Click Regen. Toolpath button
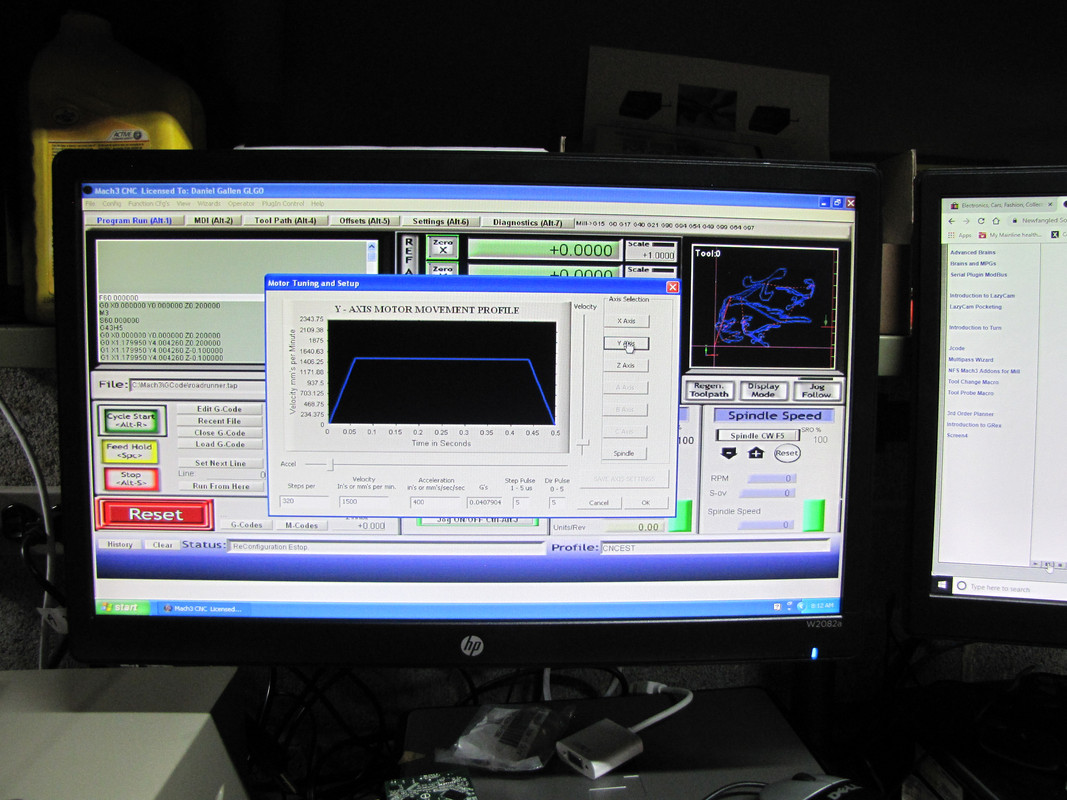The width and height of the screenshot is (1067, 800). click(x=708, y=390)
